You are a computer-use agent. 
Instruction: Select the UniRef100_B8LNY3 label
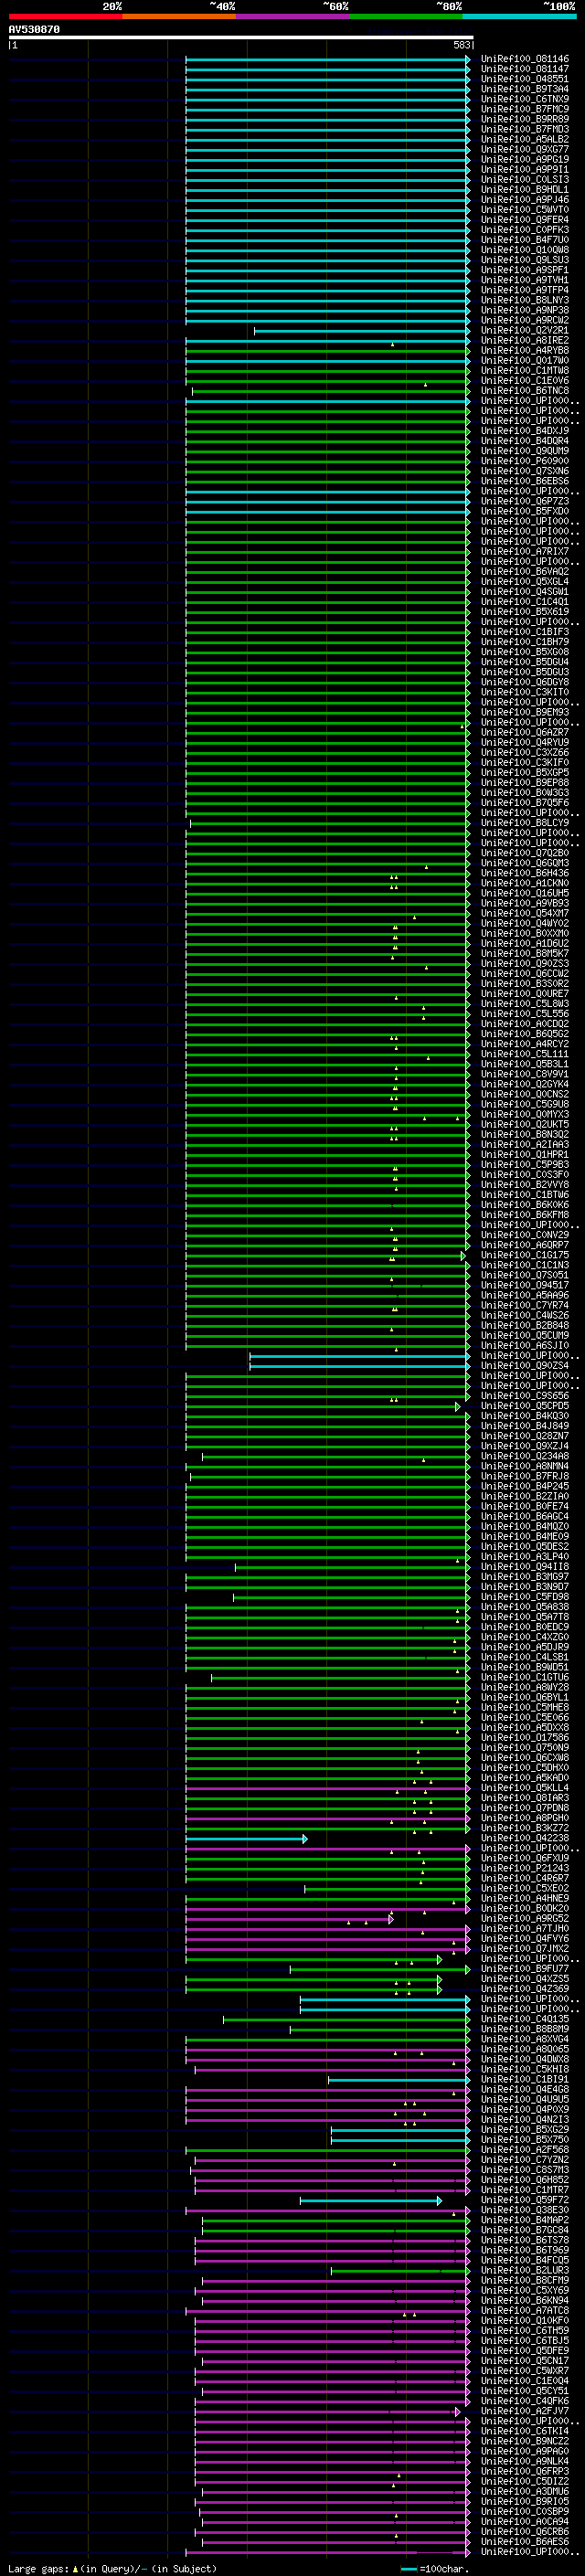tap(525, 300)
